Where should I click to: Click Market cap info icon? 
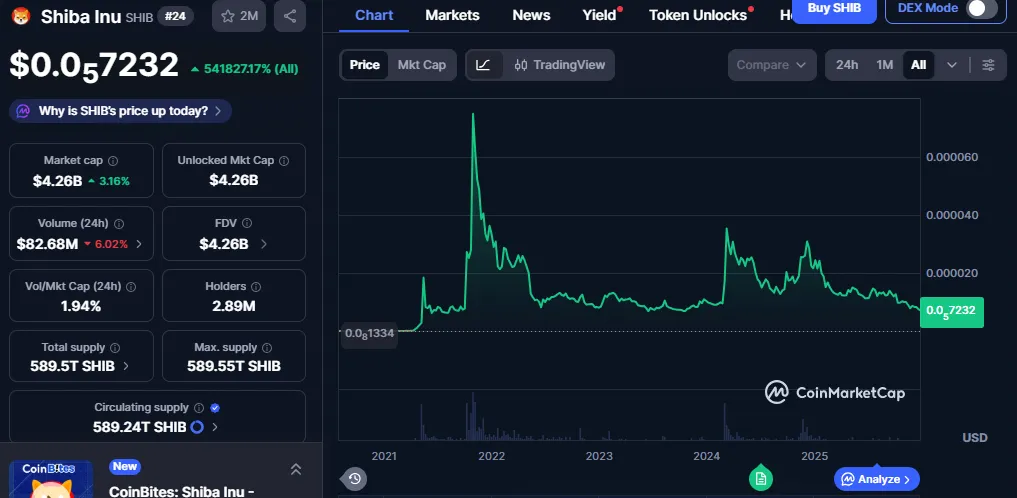(x=113, y=161)
